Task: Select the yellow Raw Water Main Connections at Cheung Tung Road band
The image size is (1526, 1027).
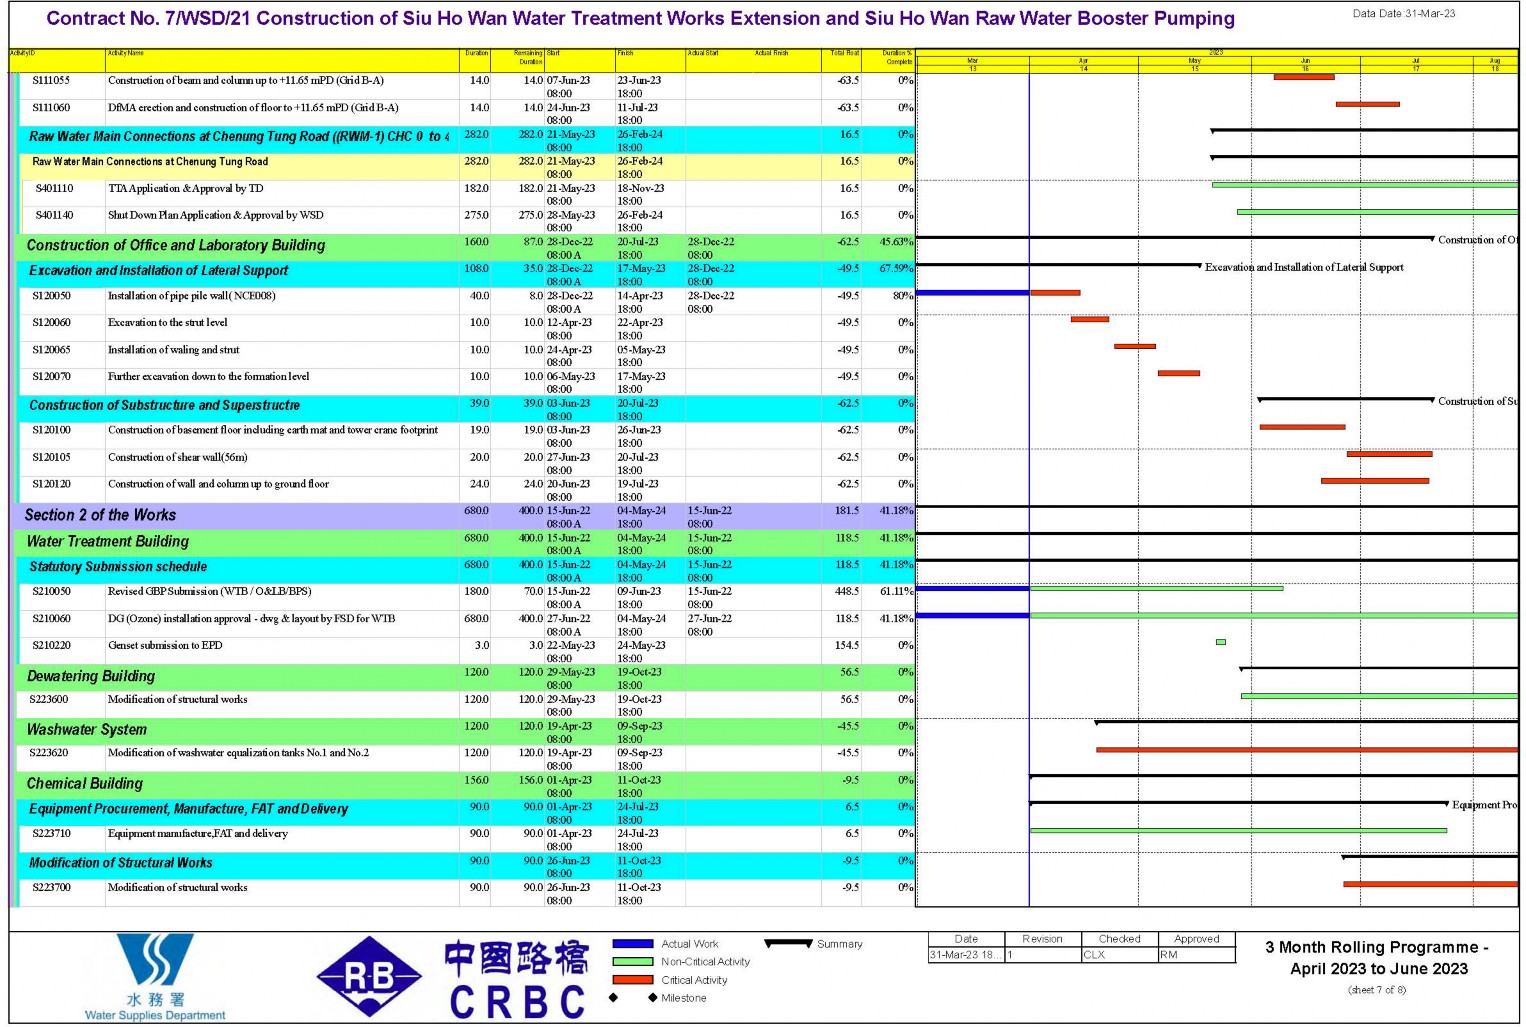Action: (x=466, y=166)
